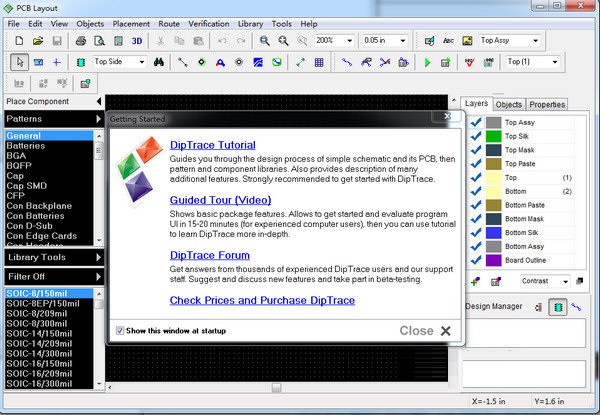
Task: Click the Place Picture icon
Action: [x=467, y=41]
